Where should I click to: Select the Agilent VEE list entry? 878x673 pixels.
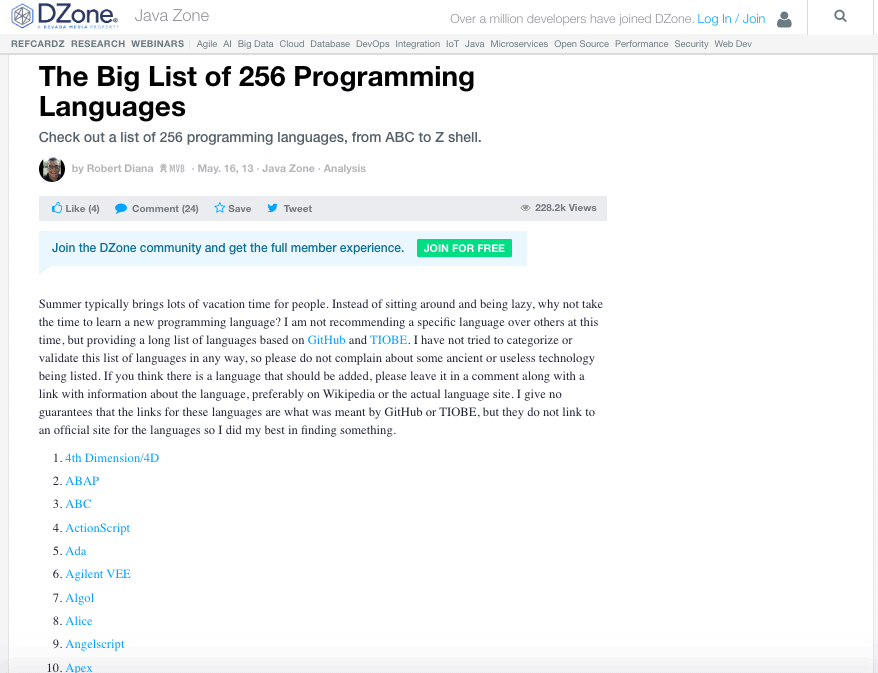pos(98,574)
